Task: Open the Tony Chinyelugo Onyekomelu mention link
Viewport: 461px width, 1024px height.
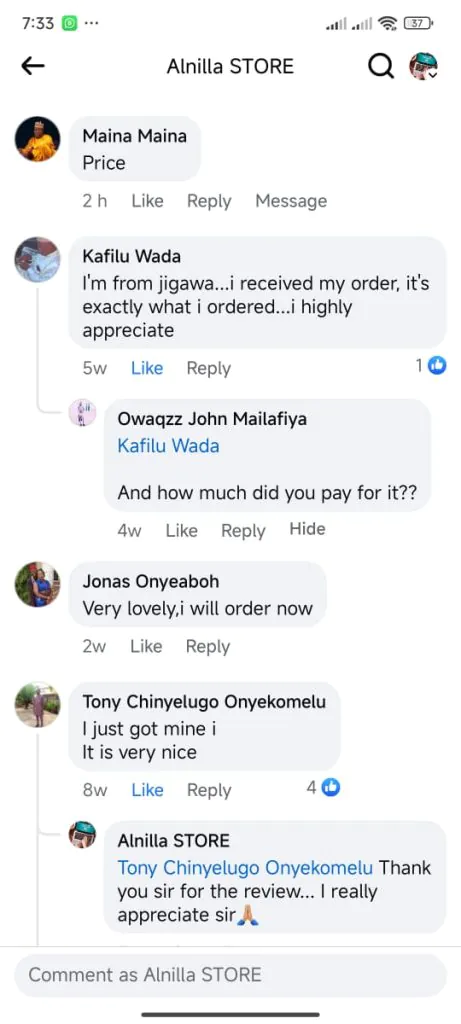Action: pos(246,868)
